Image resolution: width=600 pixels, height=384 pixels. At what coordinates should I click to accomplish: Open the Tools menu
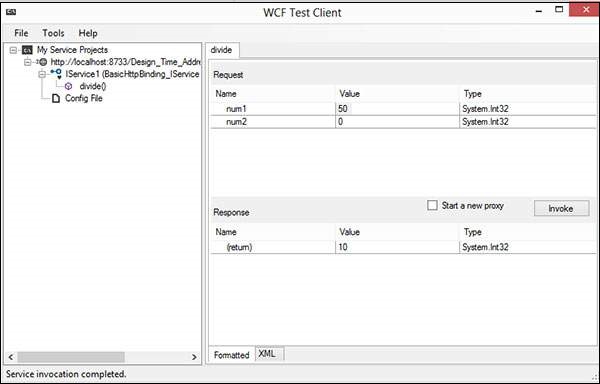pyautogui.click(x=53, y=33)
